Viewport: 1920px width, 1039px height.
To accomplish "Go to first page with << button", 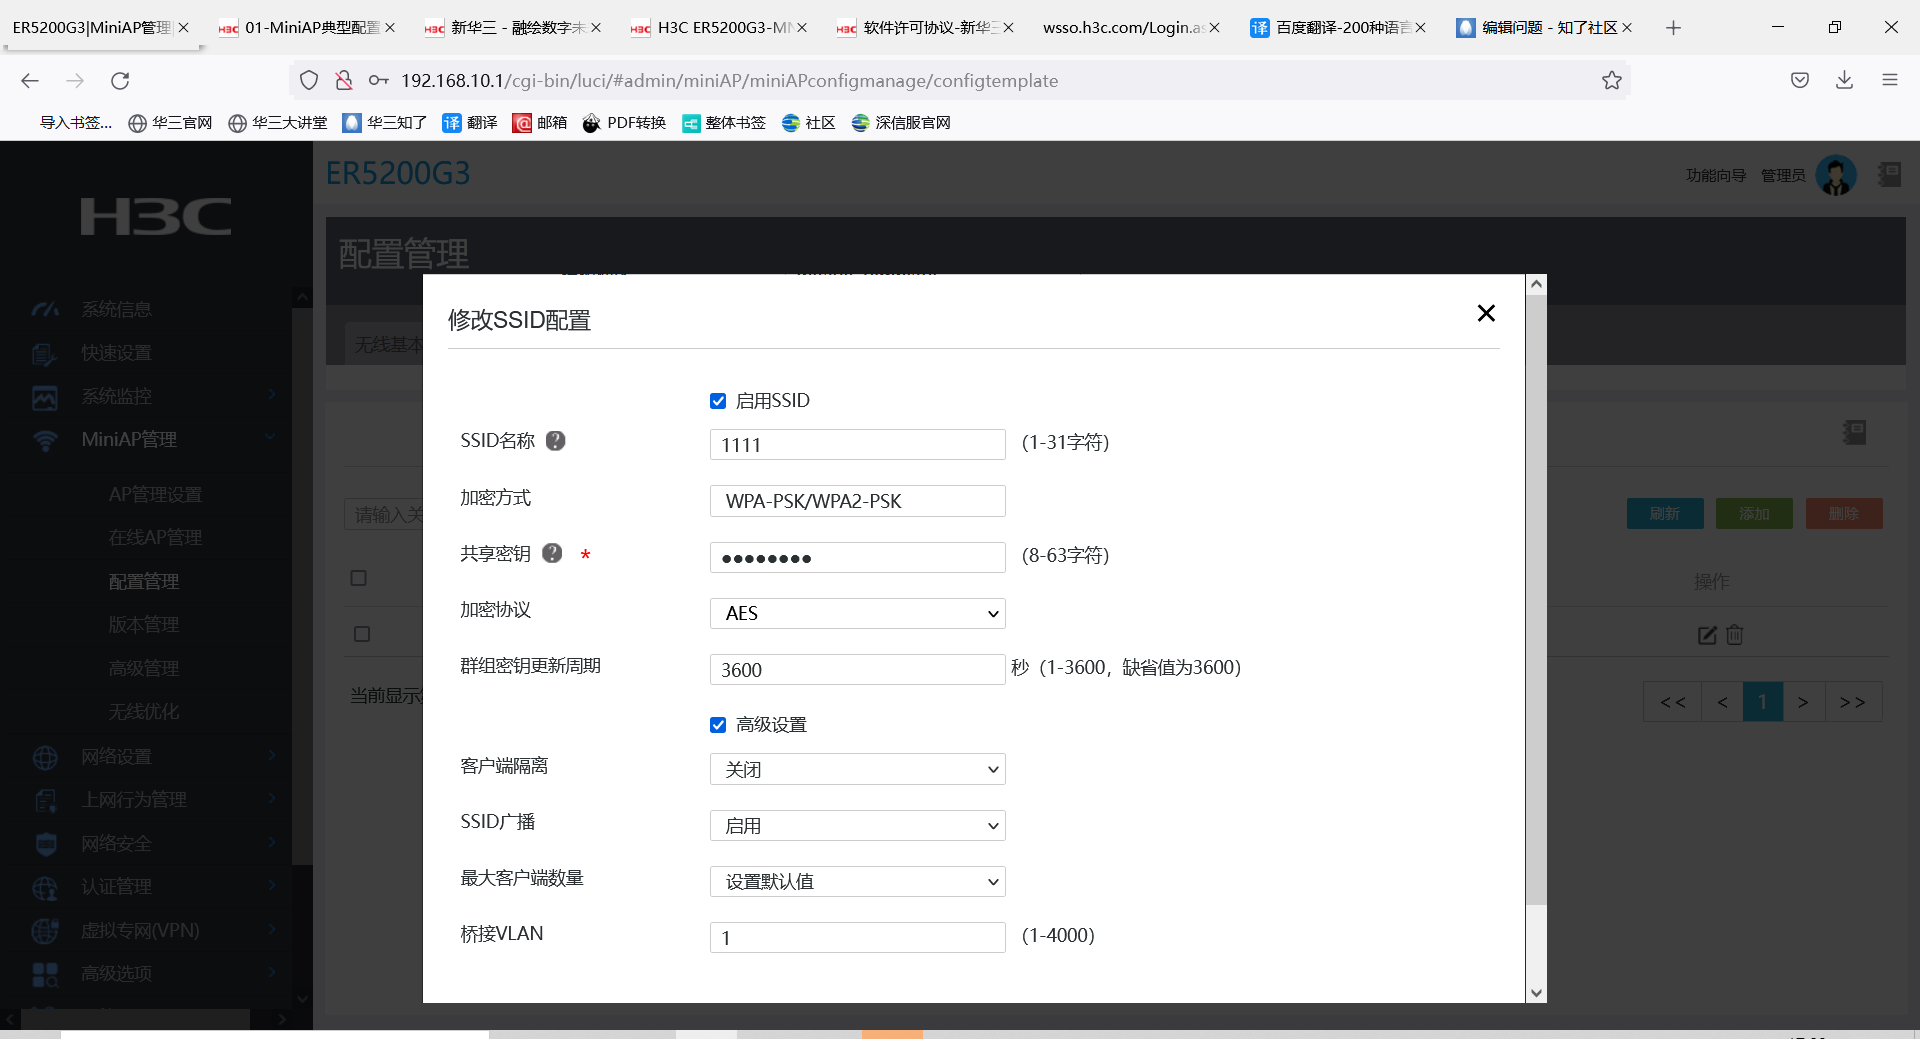I will point(1673,702).
